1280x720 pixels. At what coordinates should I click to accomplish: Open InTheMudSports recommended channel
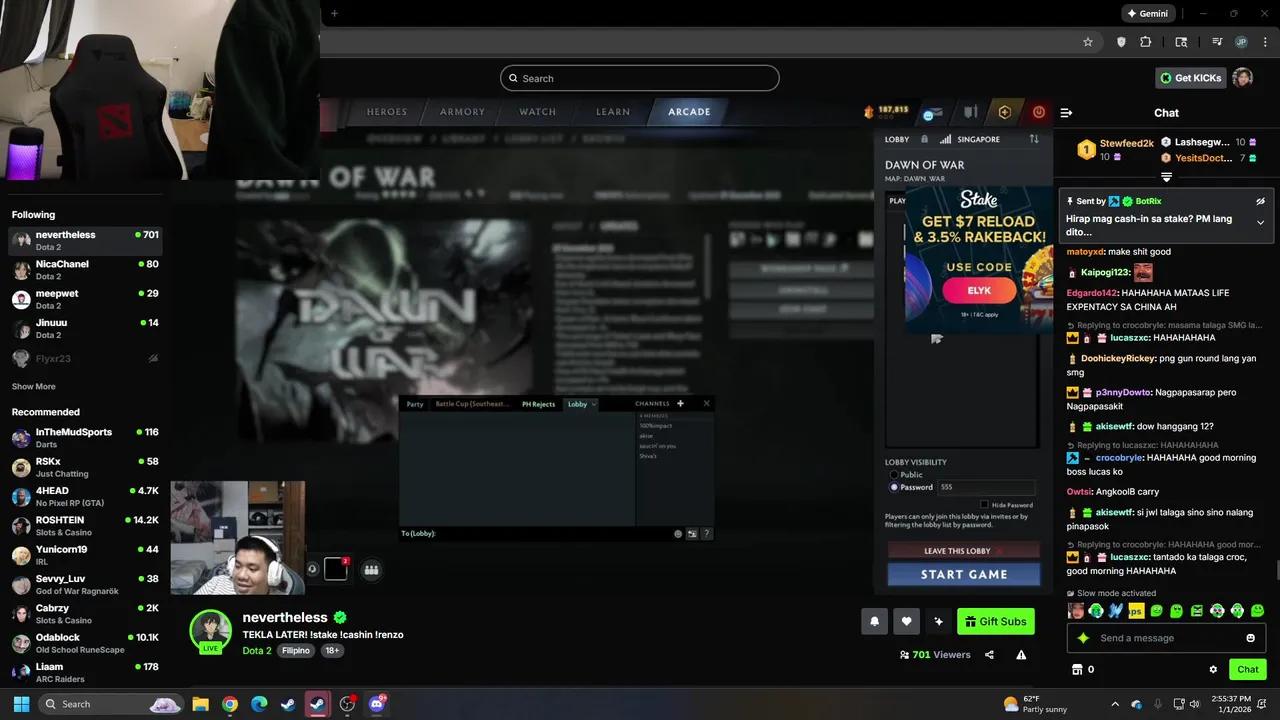[x=85, y=438]
